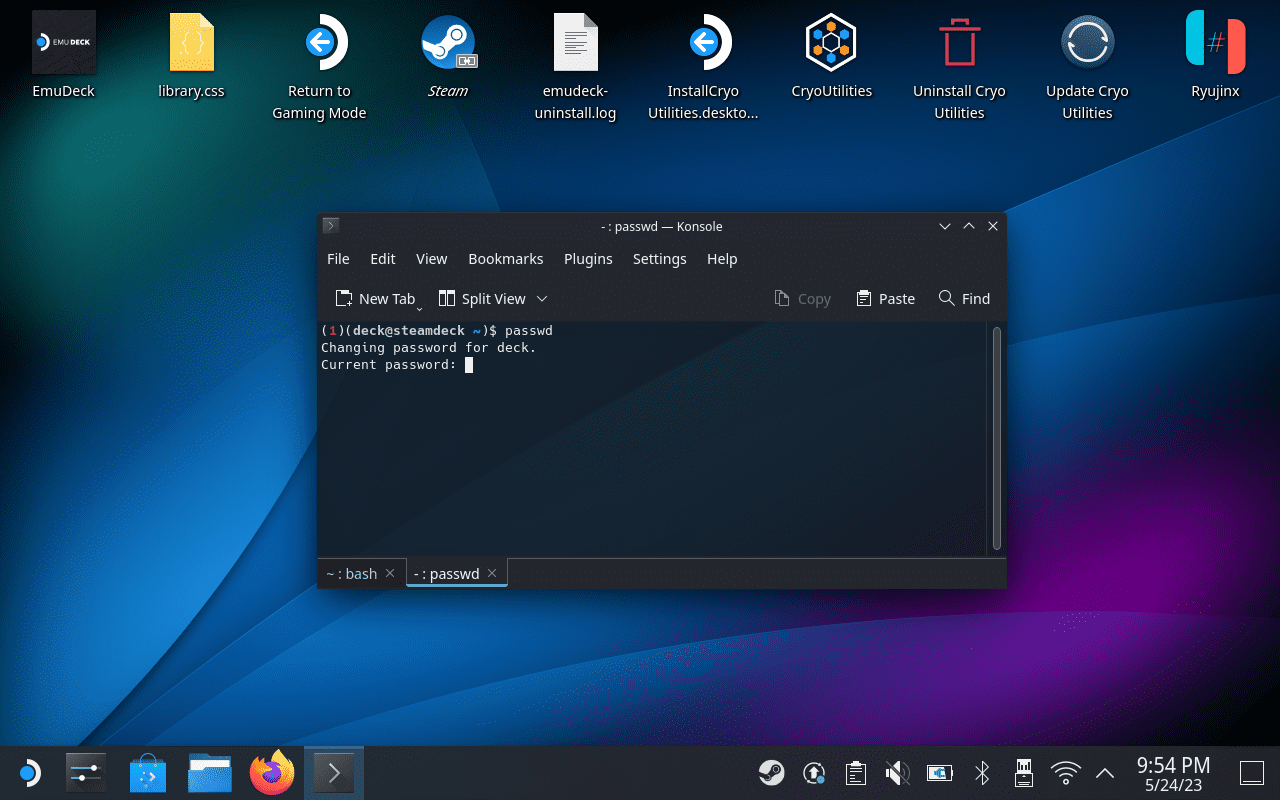The height and width of the screenshot is (800, 1280).
Task: Expand the Split View dropdown chevron
Action: (542, 298)
